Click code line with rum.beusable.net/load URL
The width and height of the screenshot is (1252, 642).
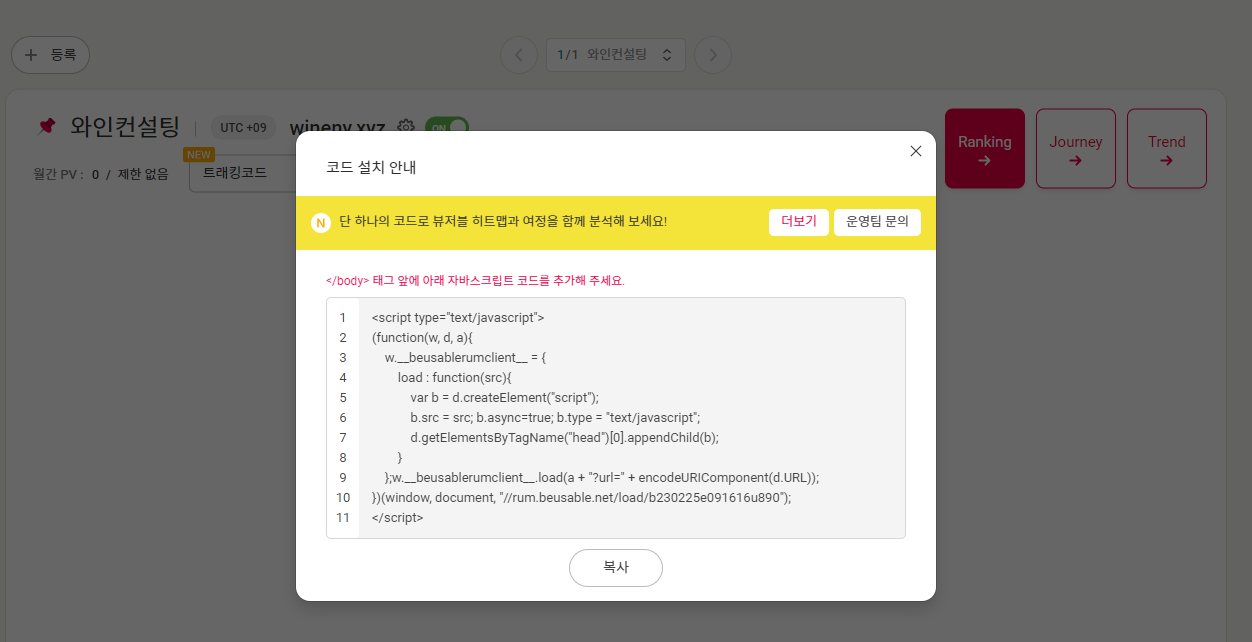pyautogui.click(x=581, y=498)
